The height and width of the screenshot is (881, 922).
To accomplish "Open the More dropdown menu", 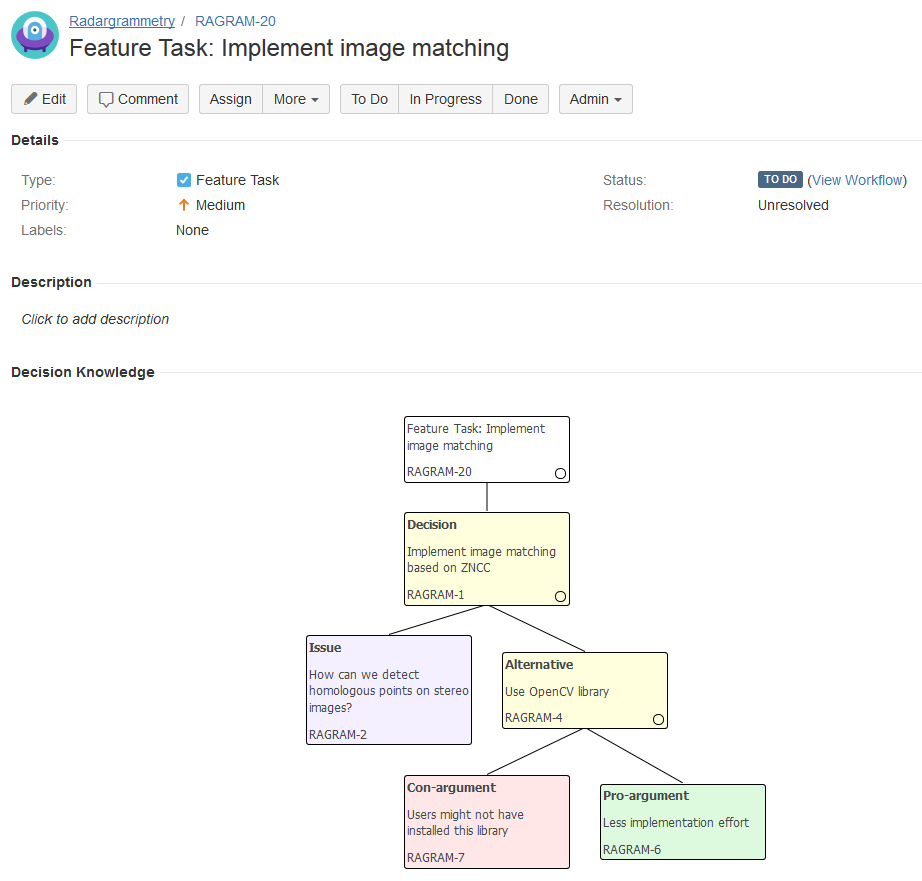I will [296, 98].
